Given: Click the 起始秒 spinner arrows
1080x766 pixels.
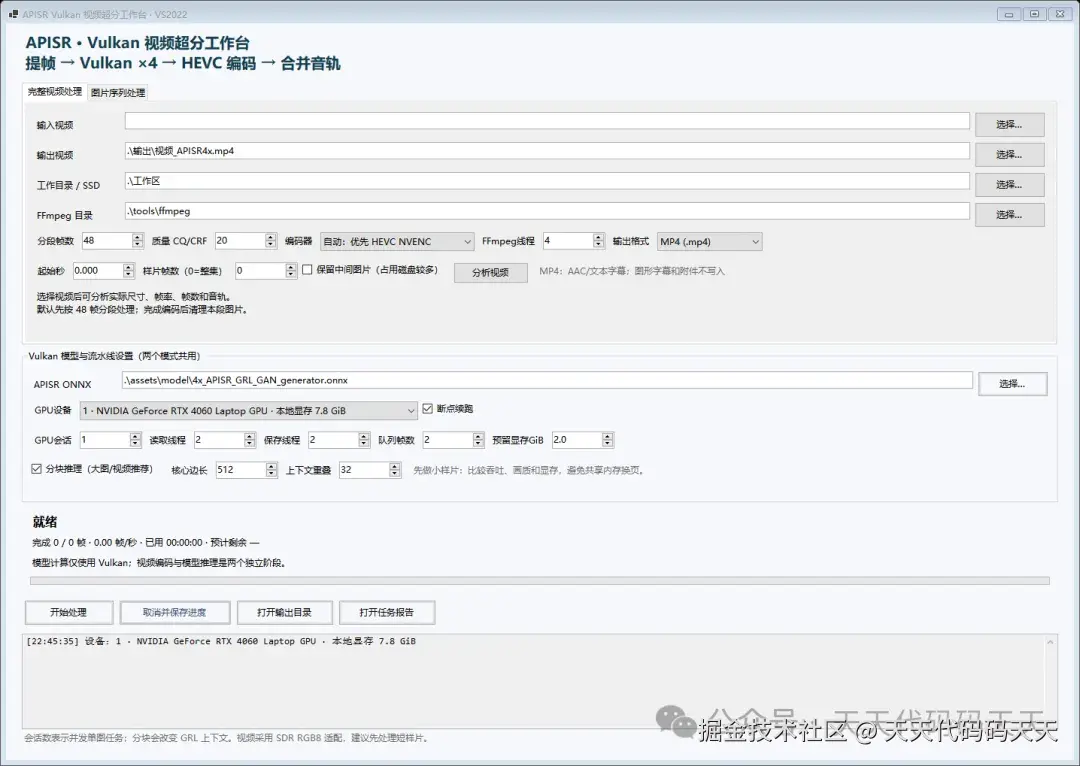Looking at the screenshot, I should click(128, 271).
